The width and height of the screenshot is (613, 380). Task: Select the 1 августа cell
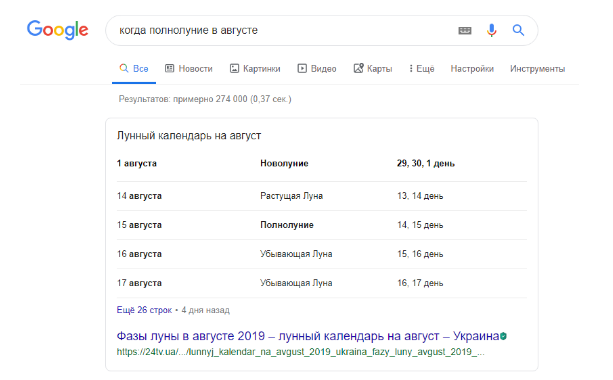[x=136, y=163]
